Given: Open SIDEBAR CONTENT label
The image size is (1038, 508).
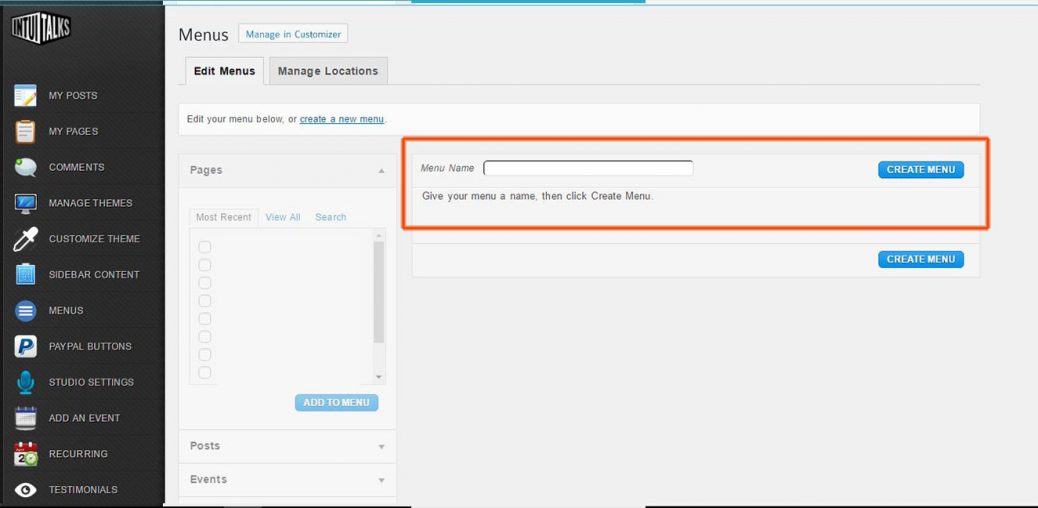Looking at the screenshot, I should click(x=94, y=274).
